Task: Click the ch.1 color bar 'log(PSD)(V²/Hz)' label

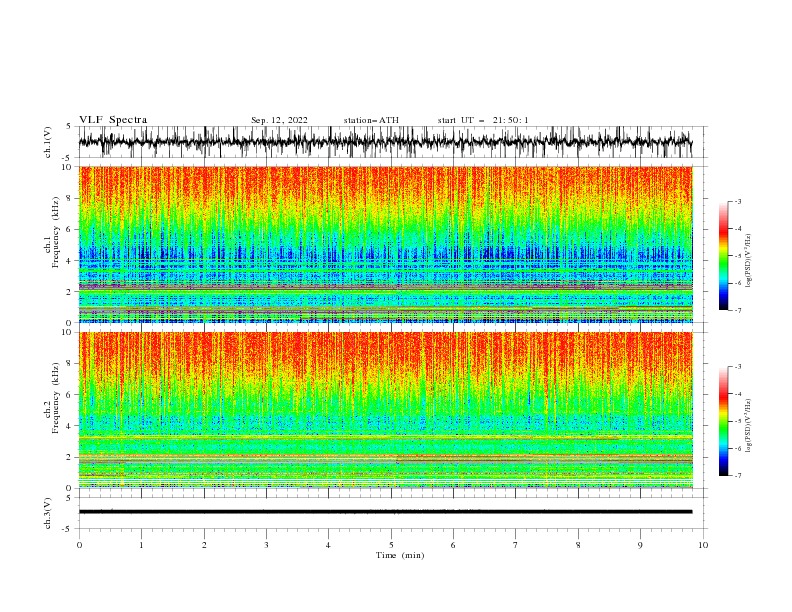Action: pyautogui.click(x=749, y=260)
